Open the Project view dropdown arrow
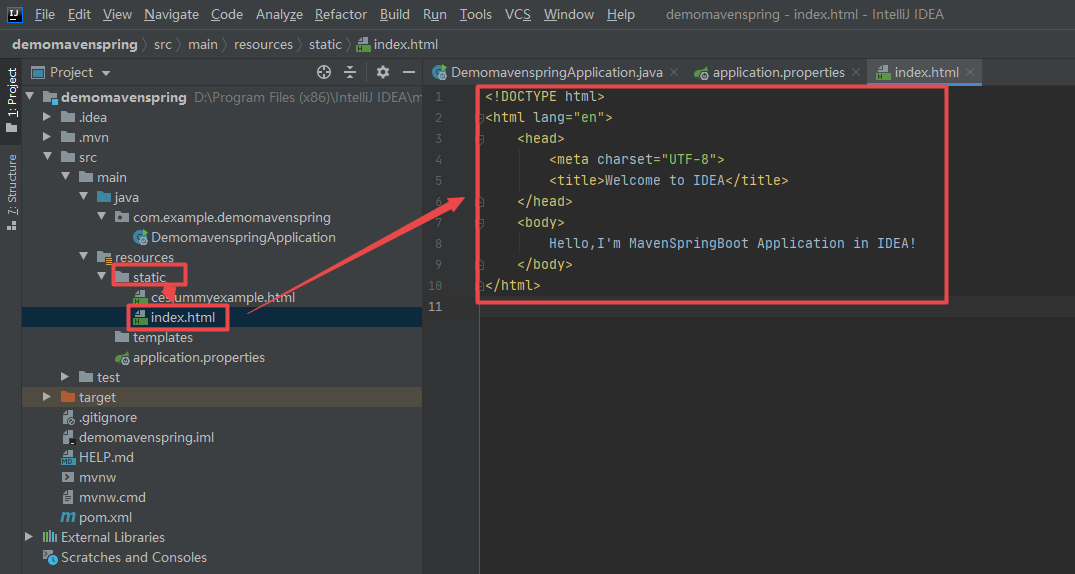1075x574 pixels. click(x=106, y=73)
